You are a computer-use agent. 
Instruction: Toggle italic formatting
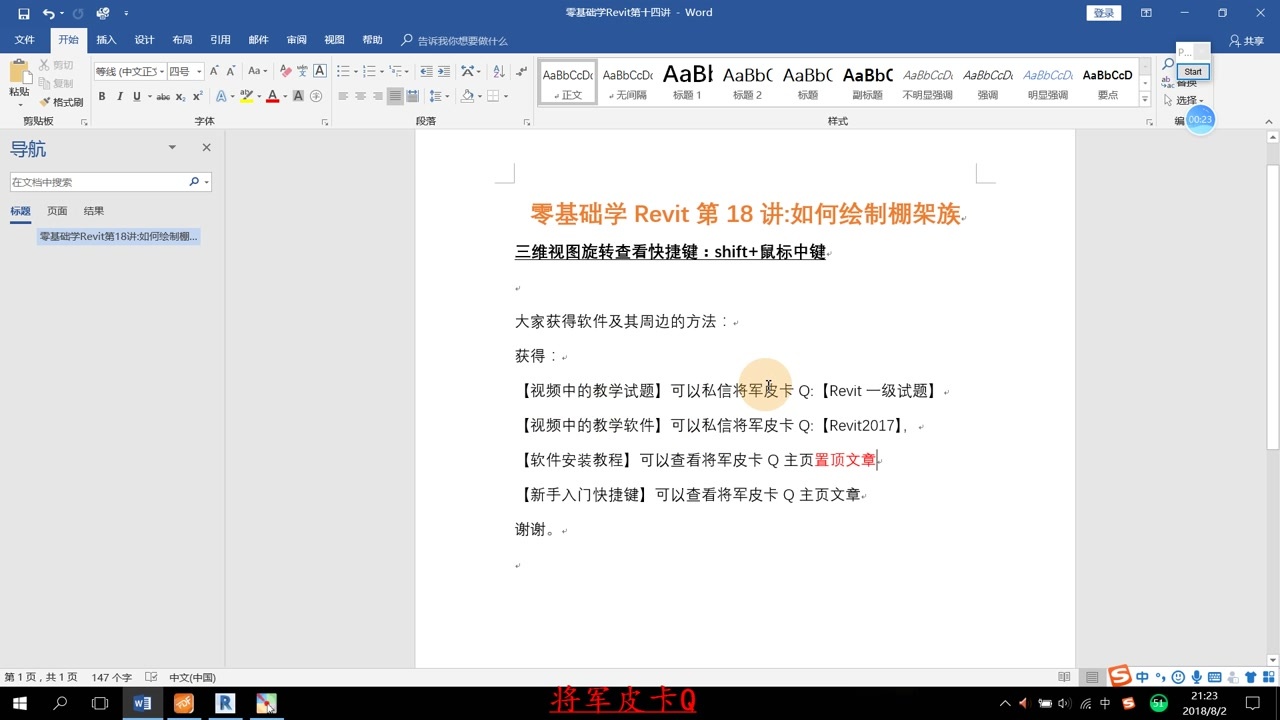pos(119,97)
